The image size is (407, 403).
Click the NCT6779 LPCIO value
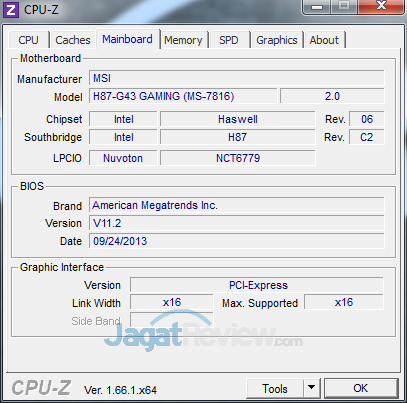point(238,158)
